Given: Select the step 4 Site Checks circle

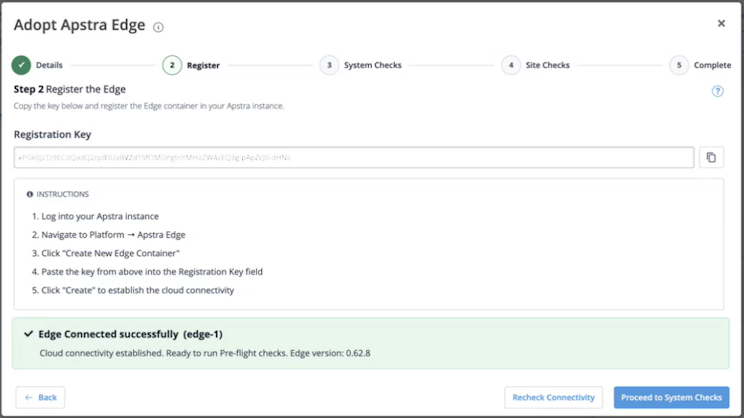Looking at the screenshot, I should click(511, 65).
